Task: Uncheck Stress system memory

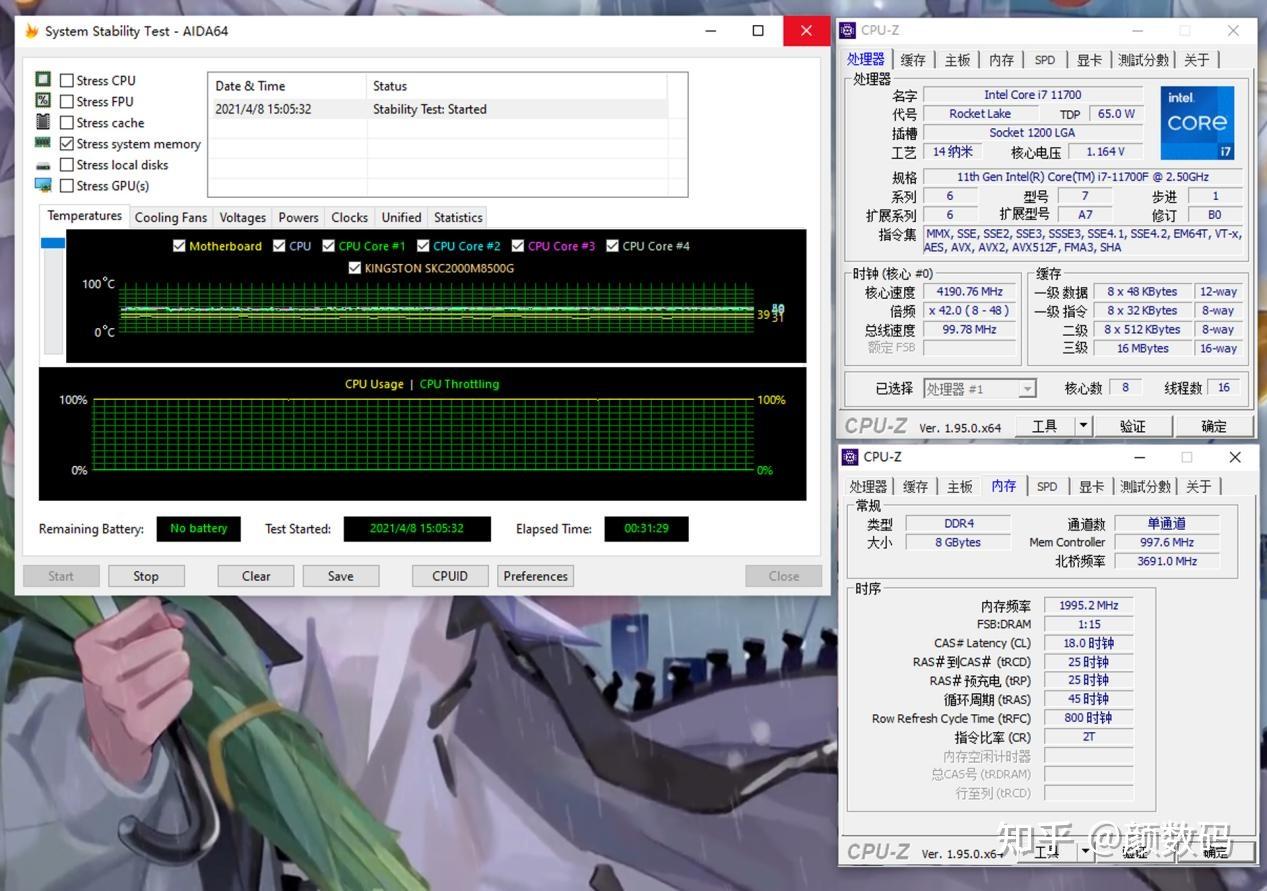Action: [x=66, y=143]
